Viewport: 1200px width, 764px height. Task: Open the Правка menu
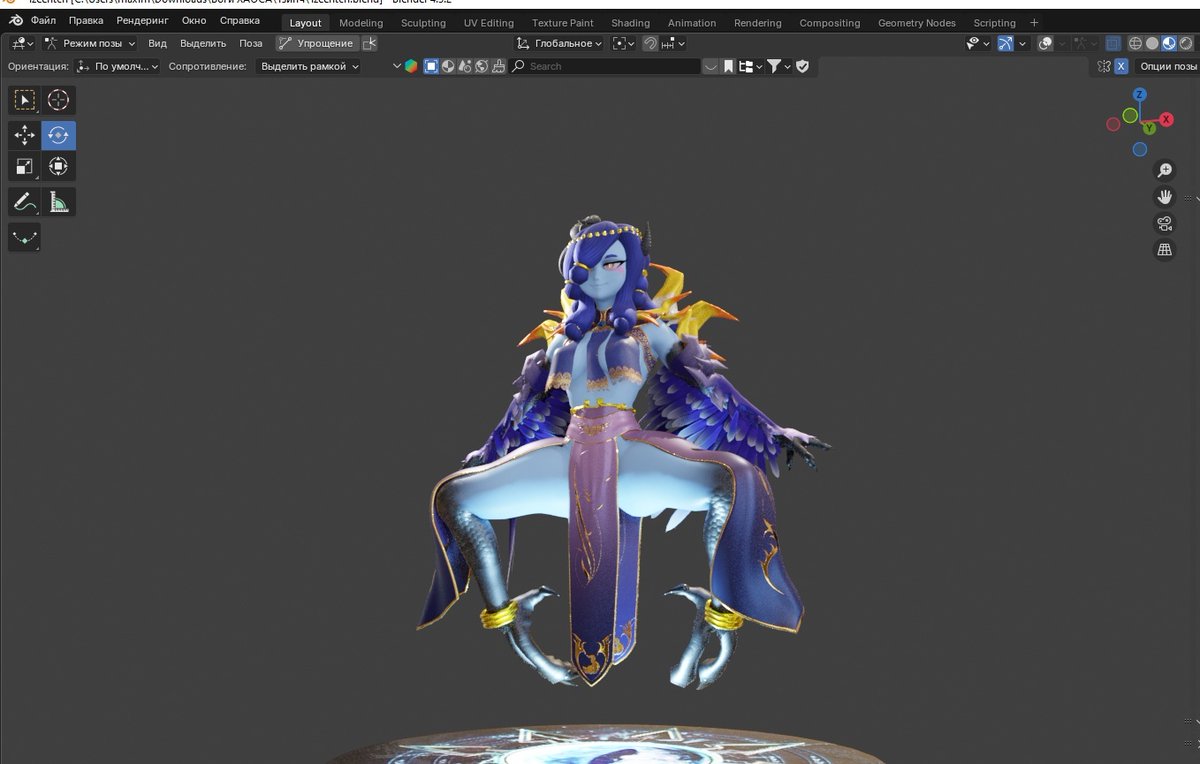coord(86,21)
